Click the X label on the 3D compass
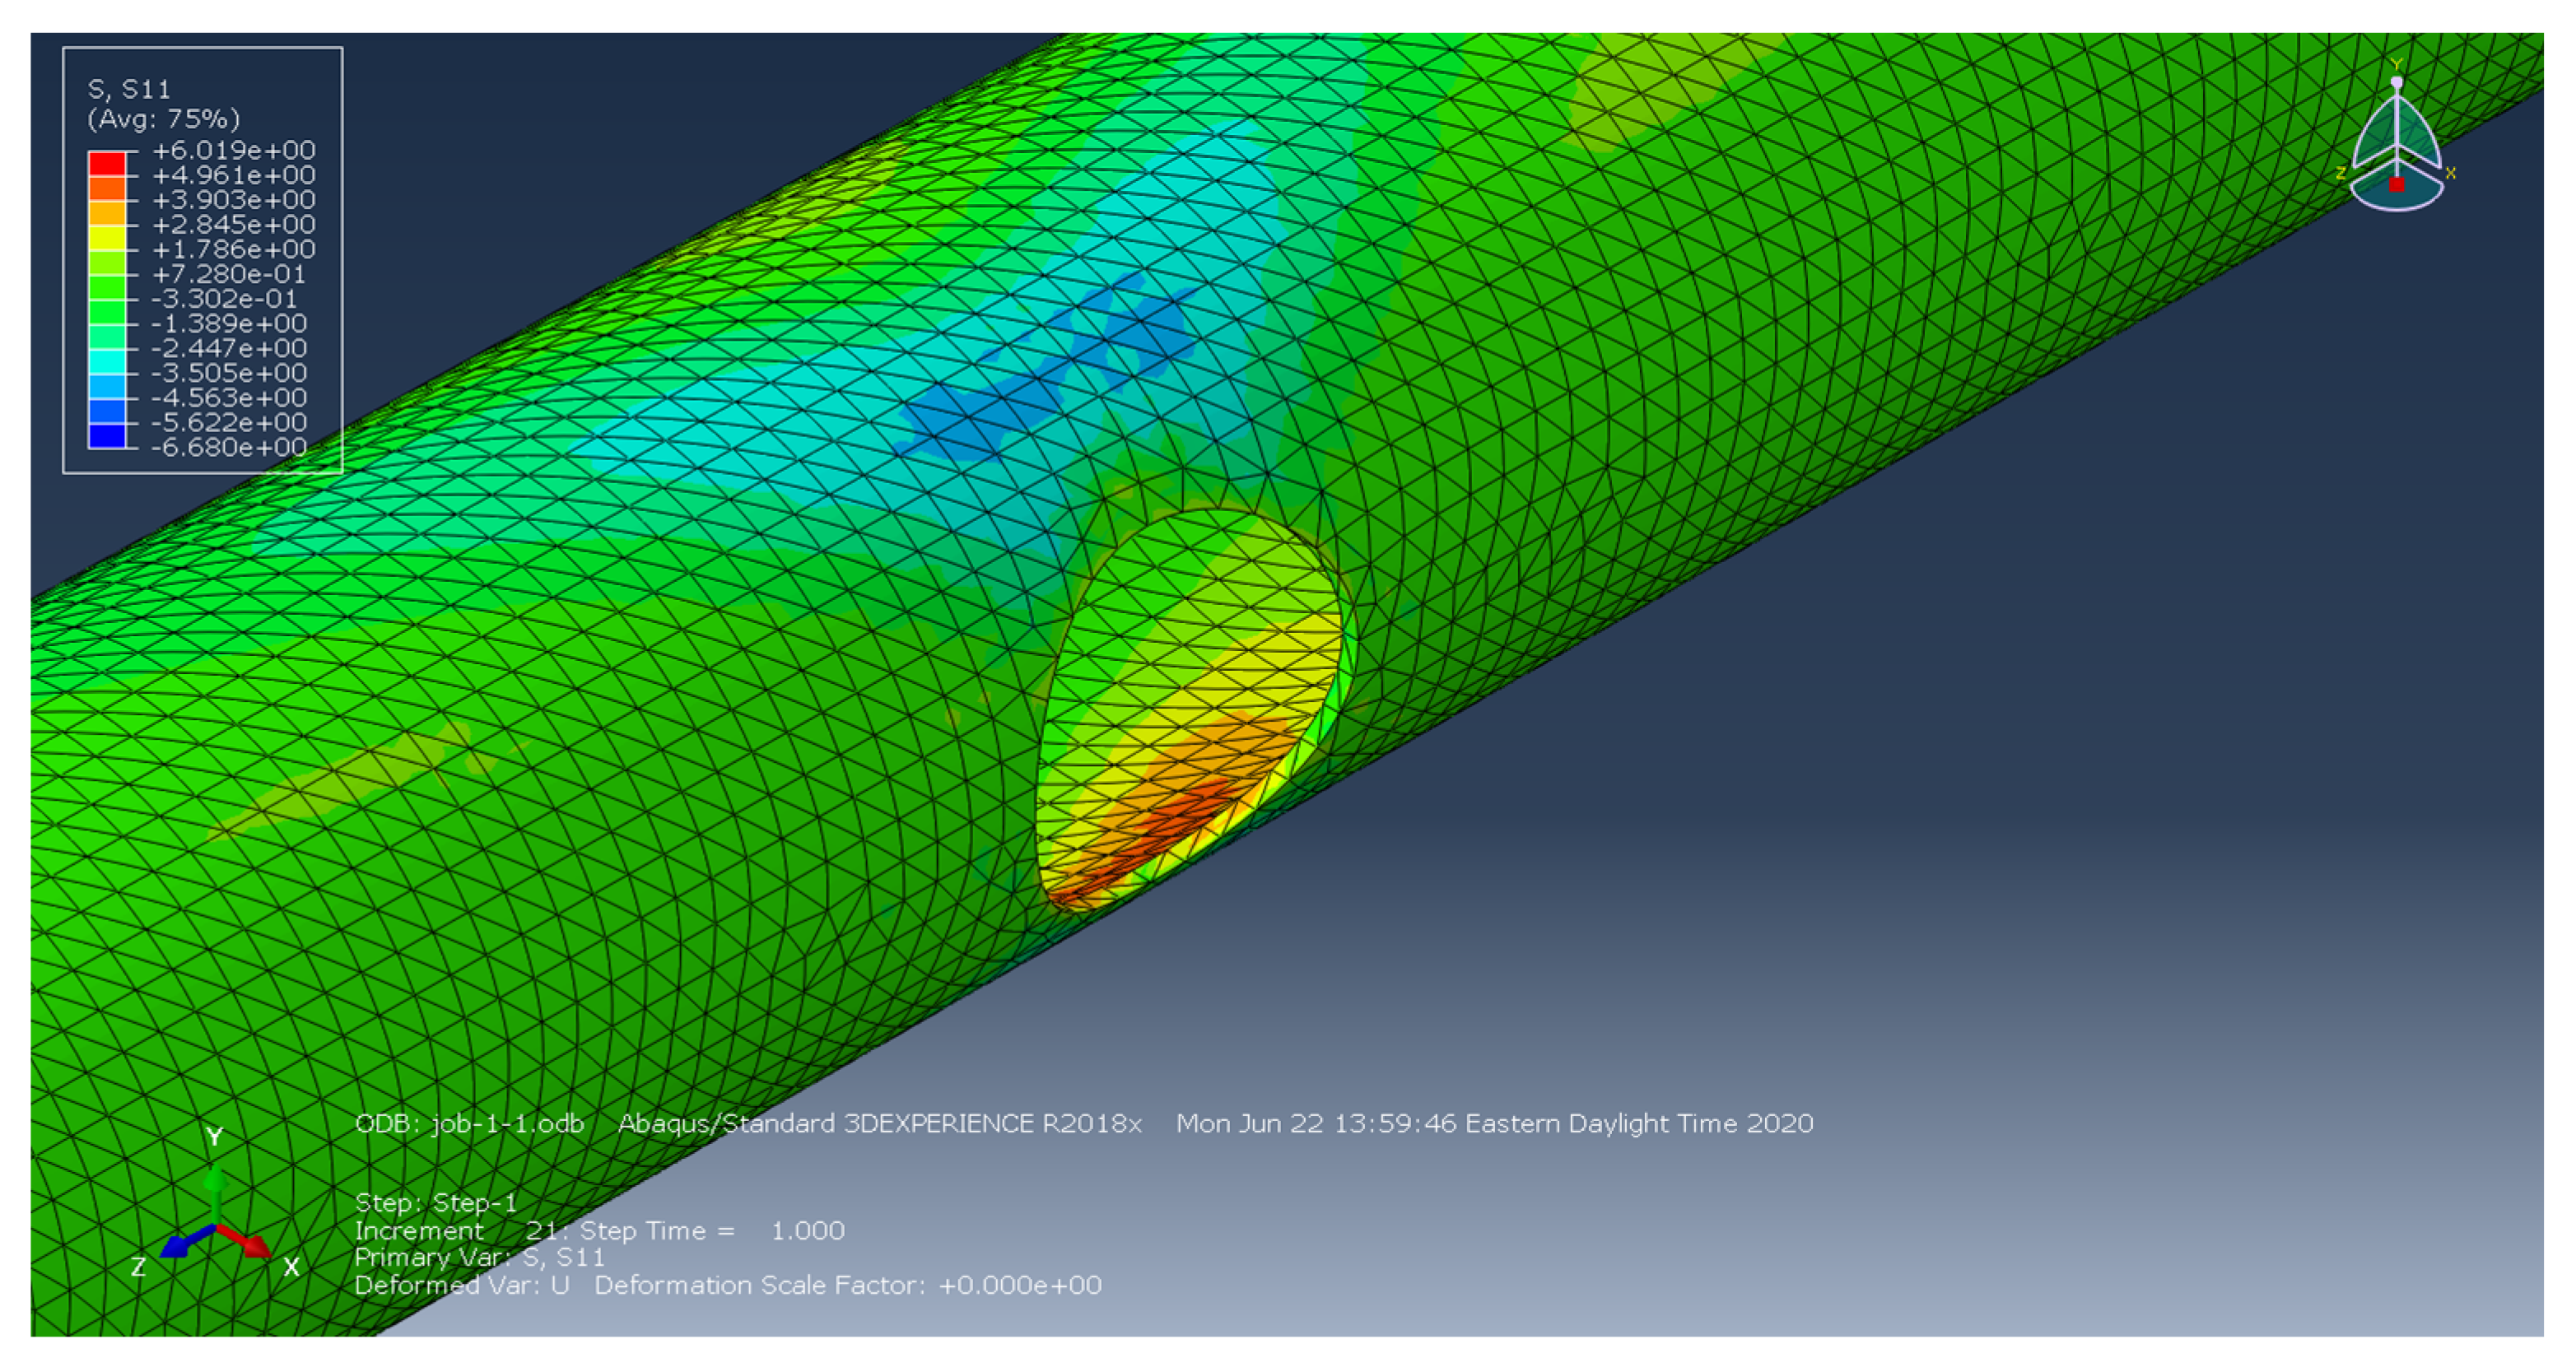 (x=2451, y=173)
